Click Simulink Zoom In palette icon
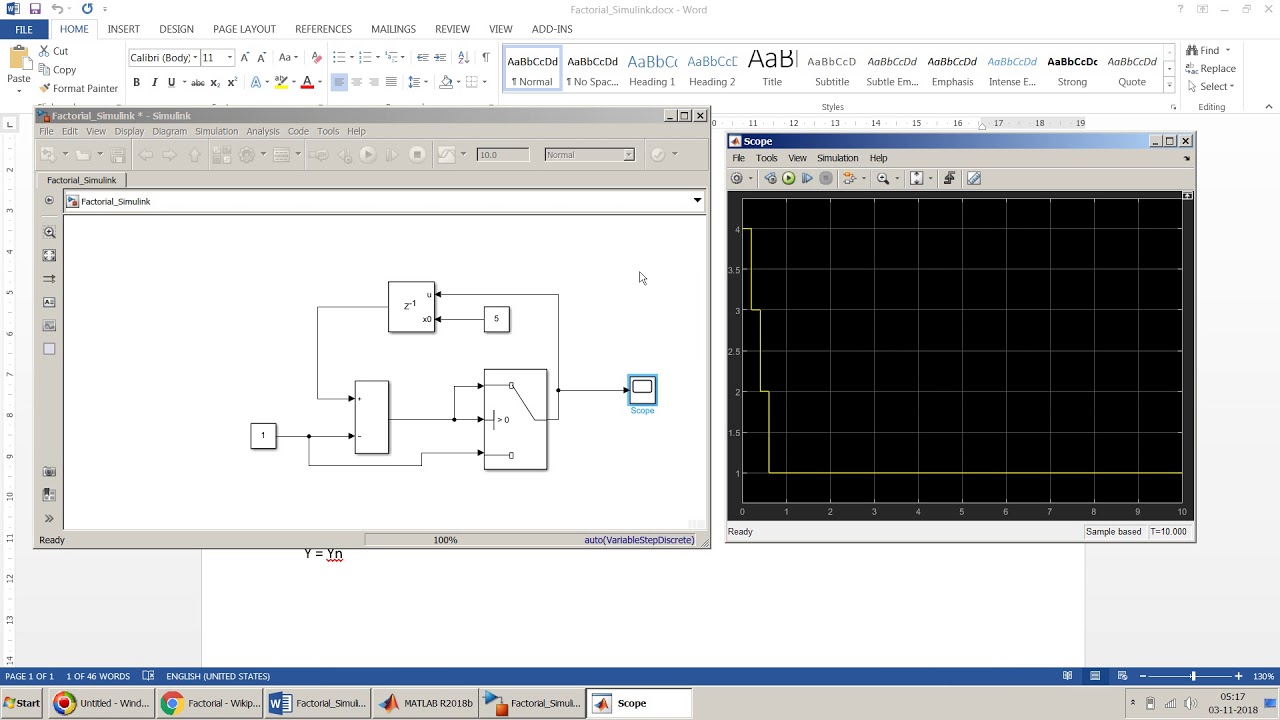Viewport: 1280px width, 720px height. point(49,232)
